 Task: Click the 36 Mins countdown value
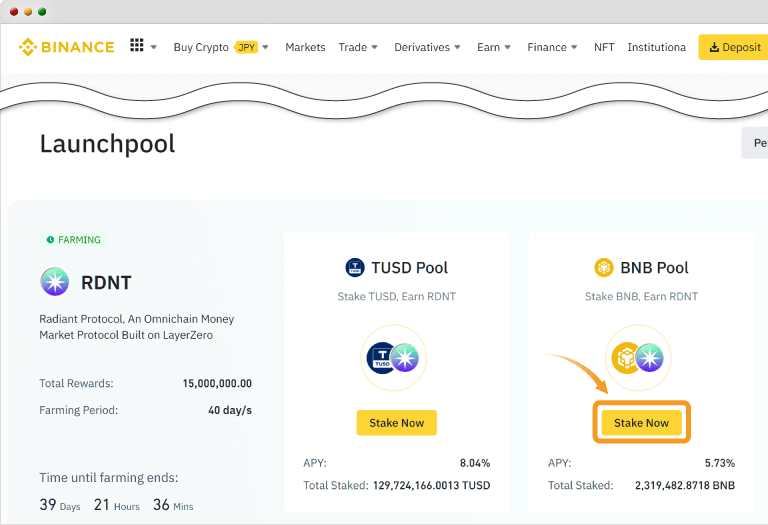[173, 505]
